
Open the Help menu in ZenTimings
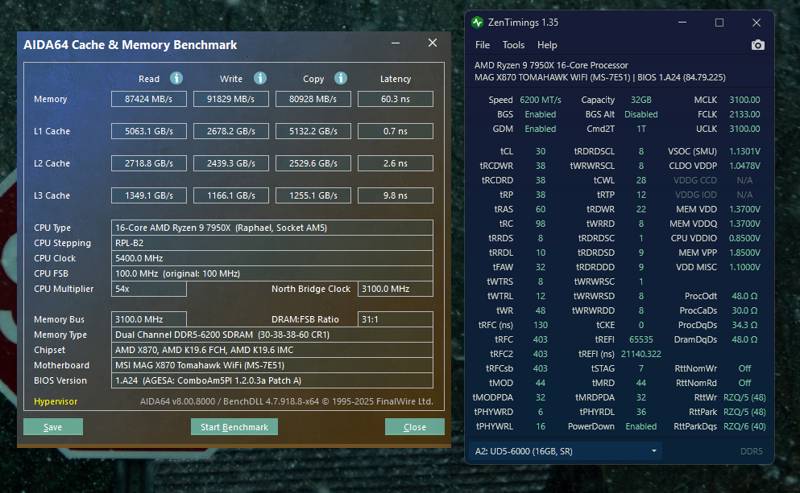(x=547, y=45)
